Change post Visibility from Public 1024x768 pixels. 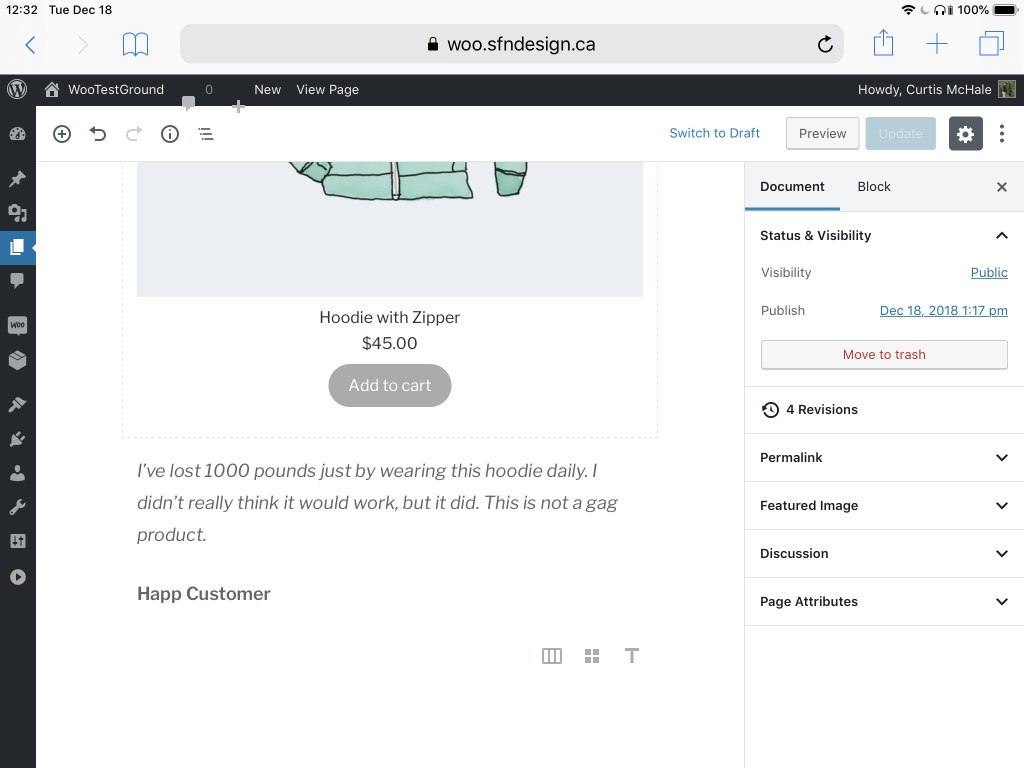989,272
